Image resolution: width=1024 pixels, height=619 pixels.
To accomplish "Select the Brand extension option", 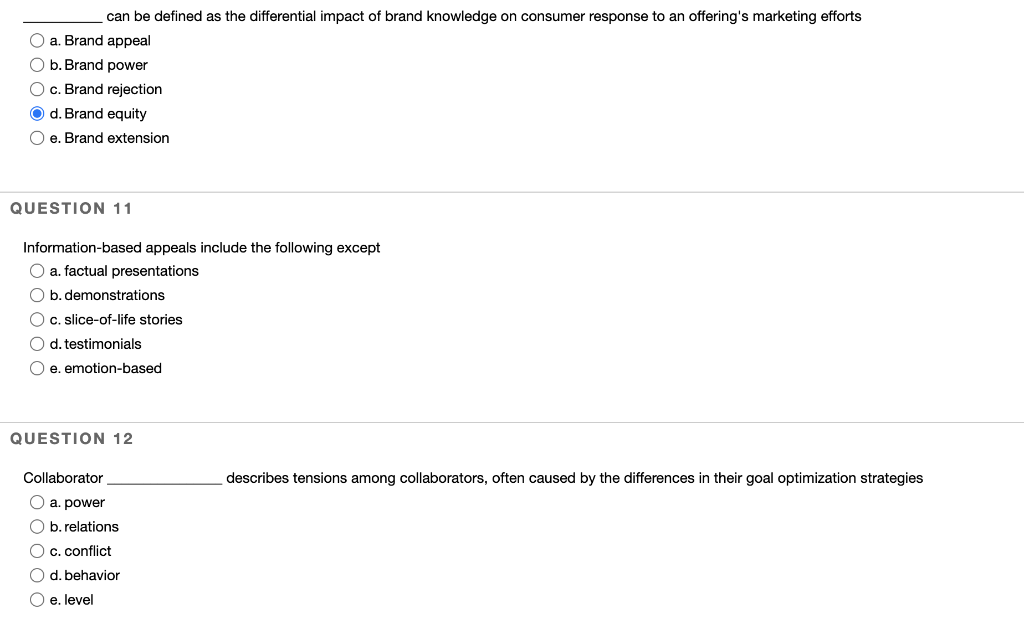I will [37, 138].
